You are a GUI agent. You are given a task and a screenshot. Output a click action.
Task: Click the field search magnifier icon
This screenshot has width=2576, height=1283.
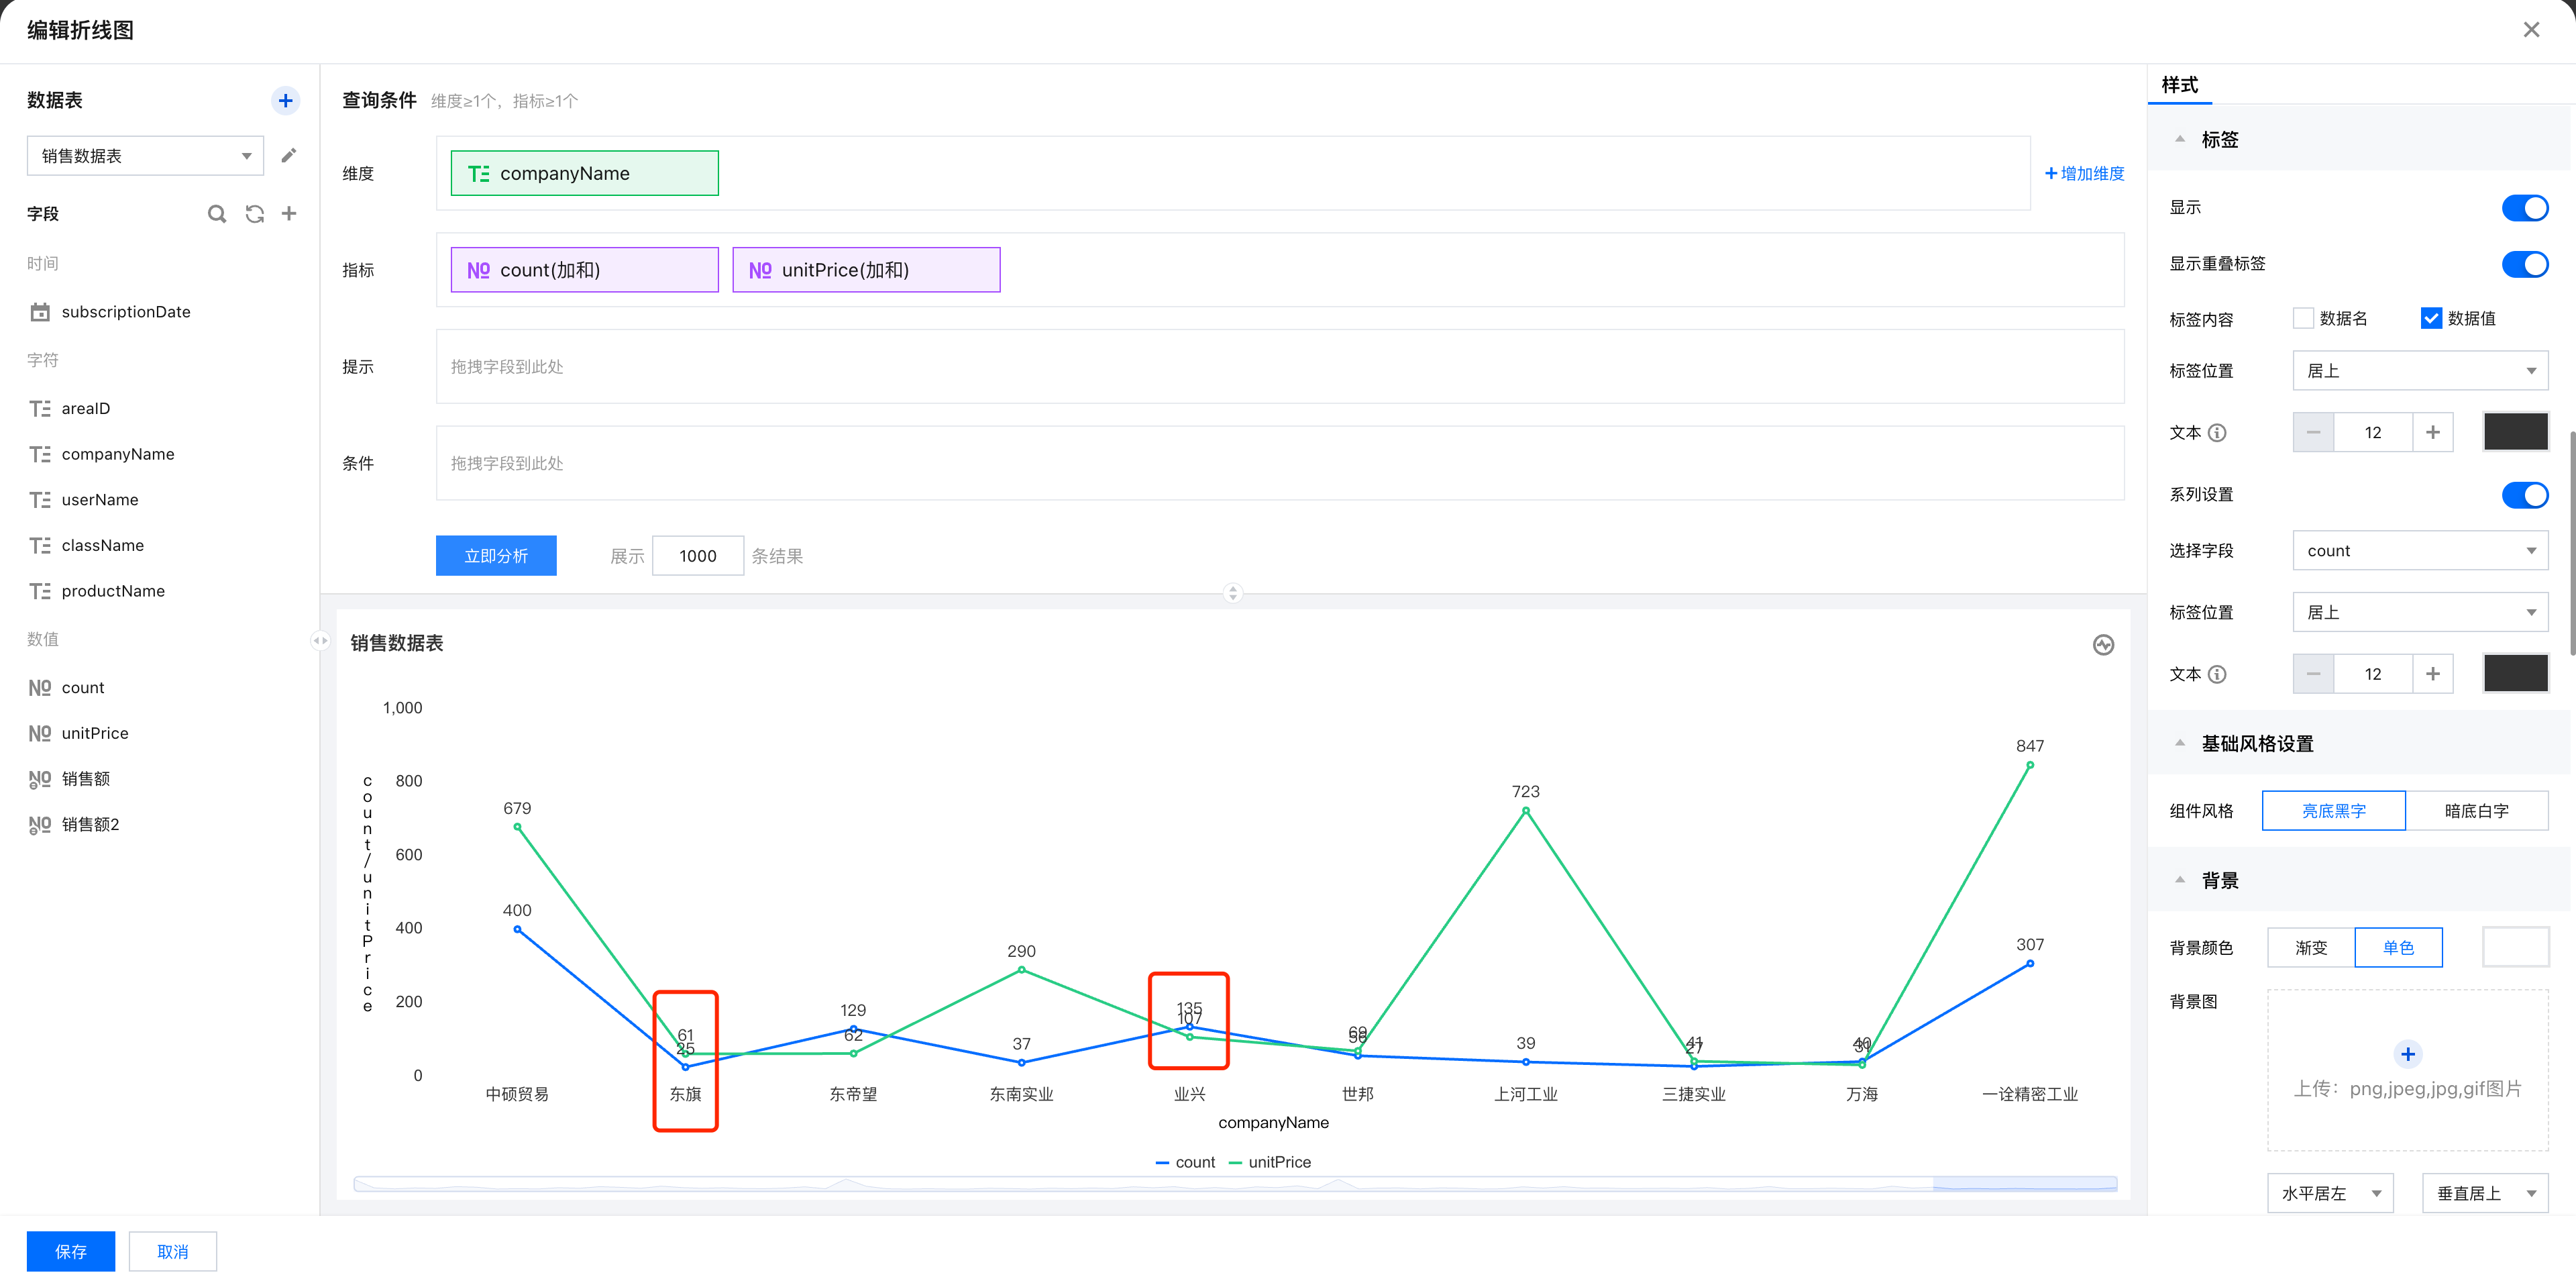point(216,213)
